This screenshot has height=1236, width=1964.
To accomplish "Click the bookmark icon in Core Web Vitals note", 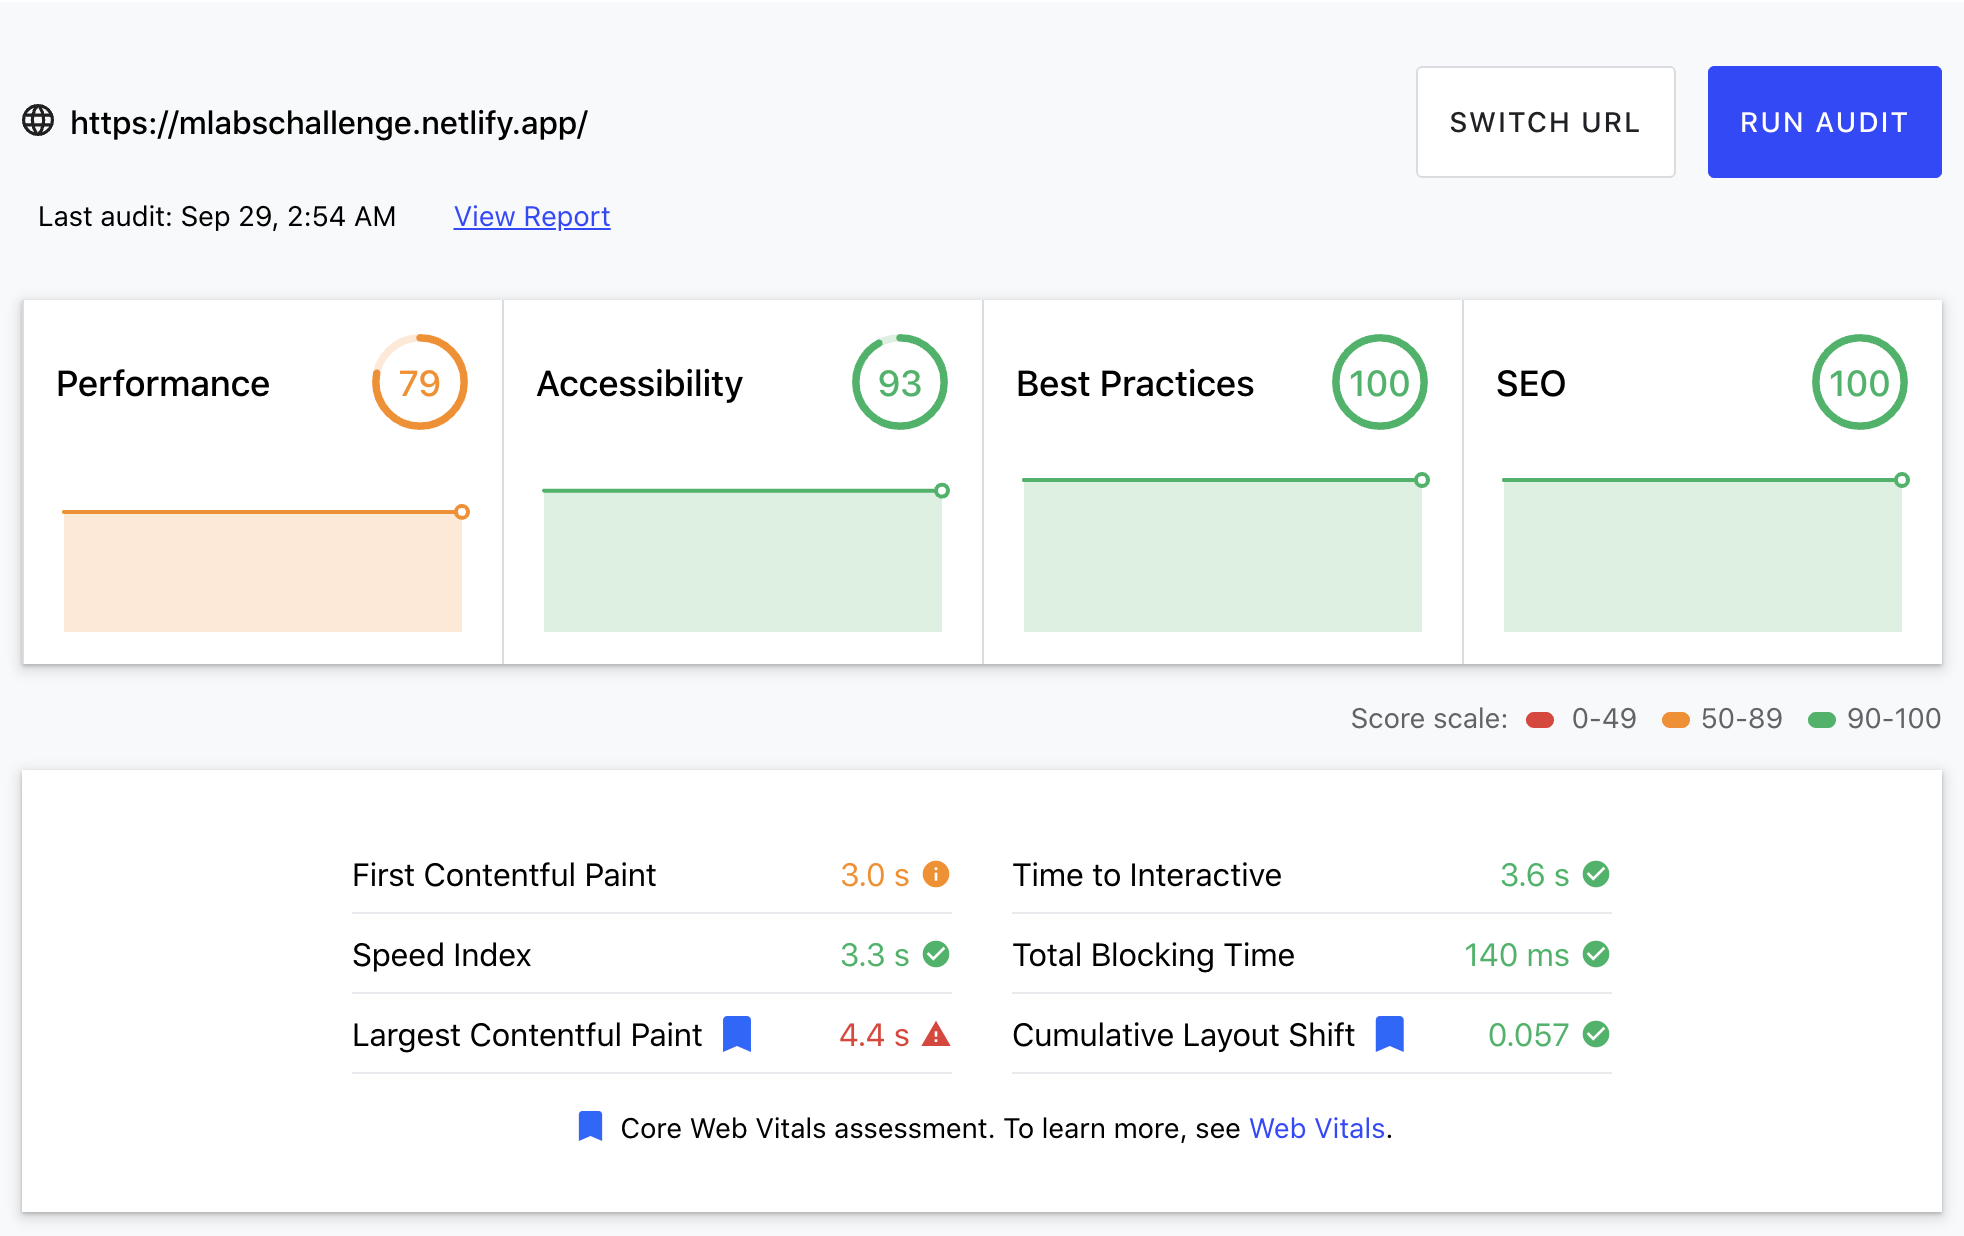I will 591,1127.
